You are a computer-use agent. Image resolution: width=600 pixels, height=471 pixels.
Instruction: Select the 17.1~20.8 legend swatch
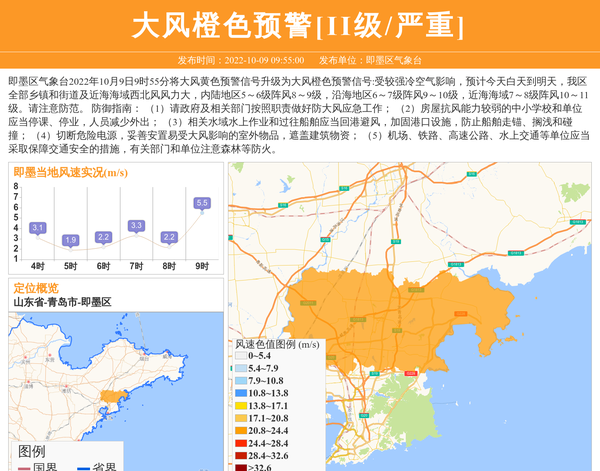(241, 418)
